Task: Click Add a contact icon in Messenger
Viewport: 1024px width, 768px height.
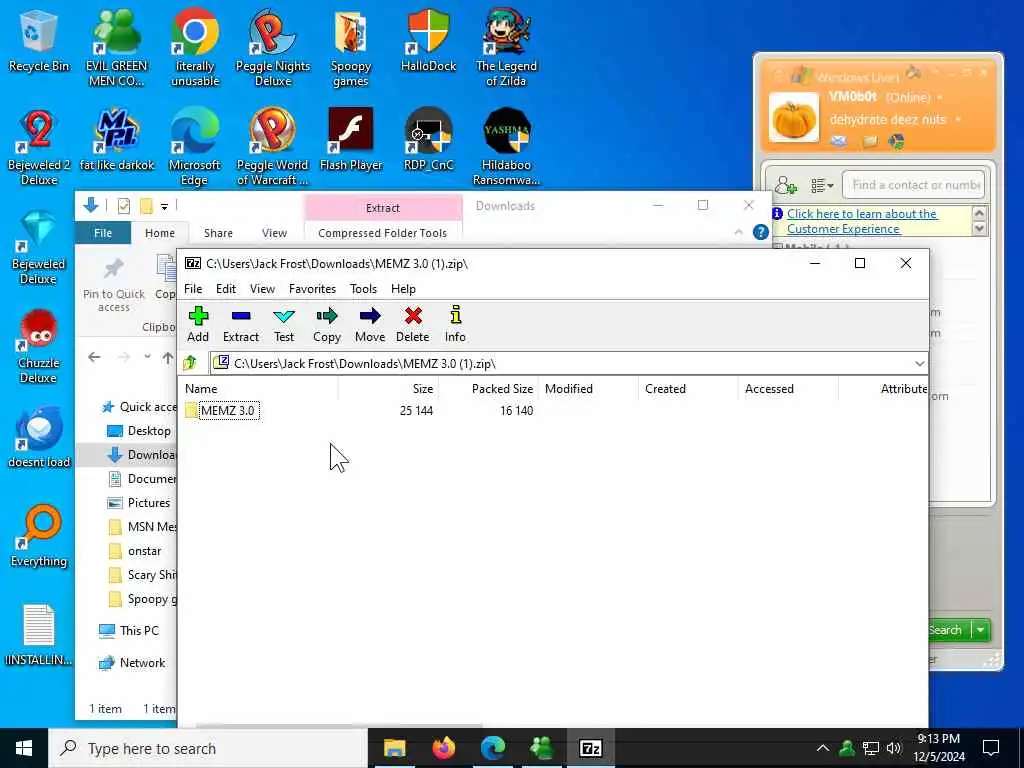Action: click(786, 185)
